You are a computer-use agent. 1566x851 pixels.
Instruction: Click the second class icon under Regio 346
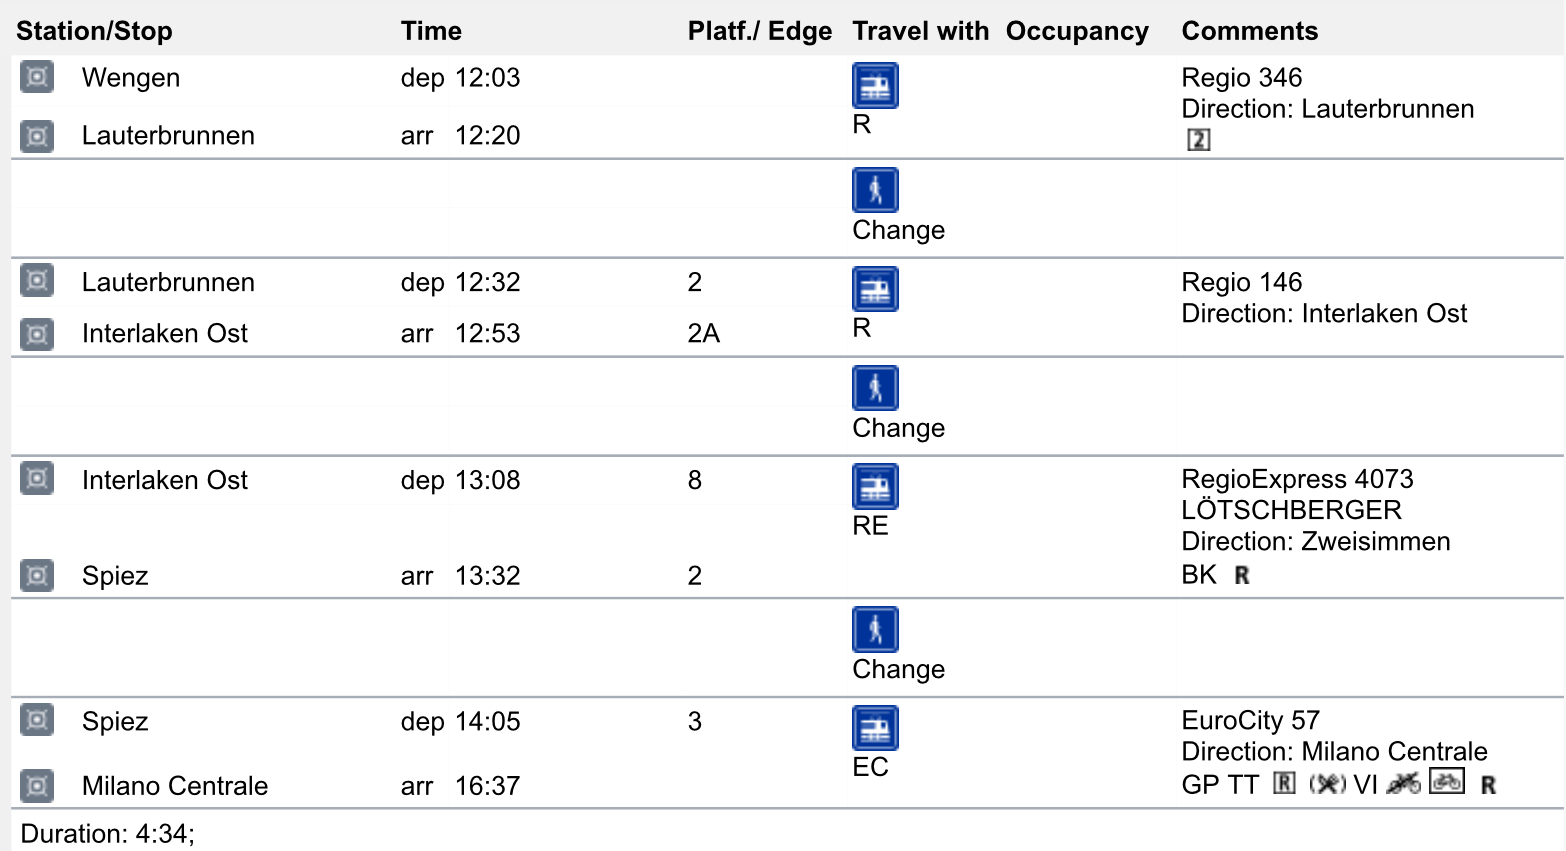pyautogui.click(x=1198, y=140)
